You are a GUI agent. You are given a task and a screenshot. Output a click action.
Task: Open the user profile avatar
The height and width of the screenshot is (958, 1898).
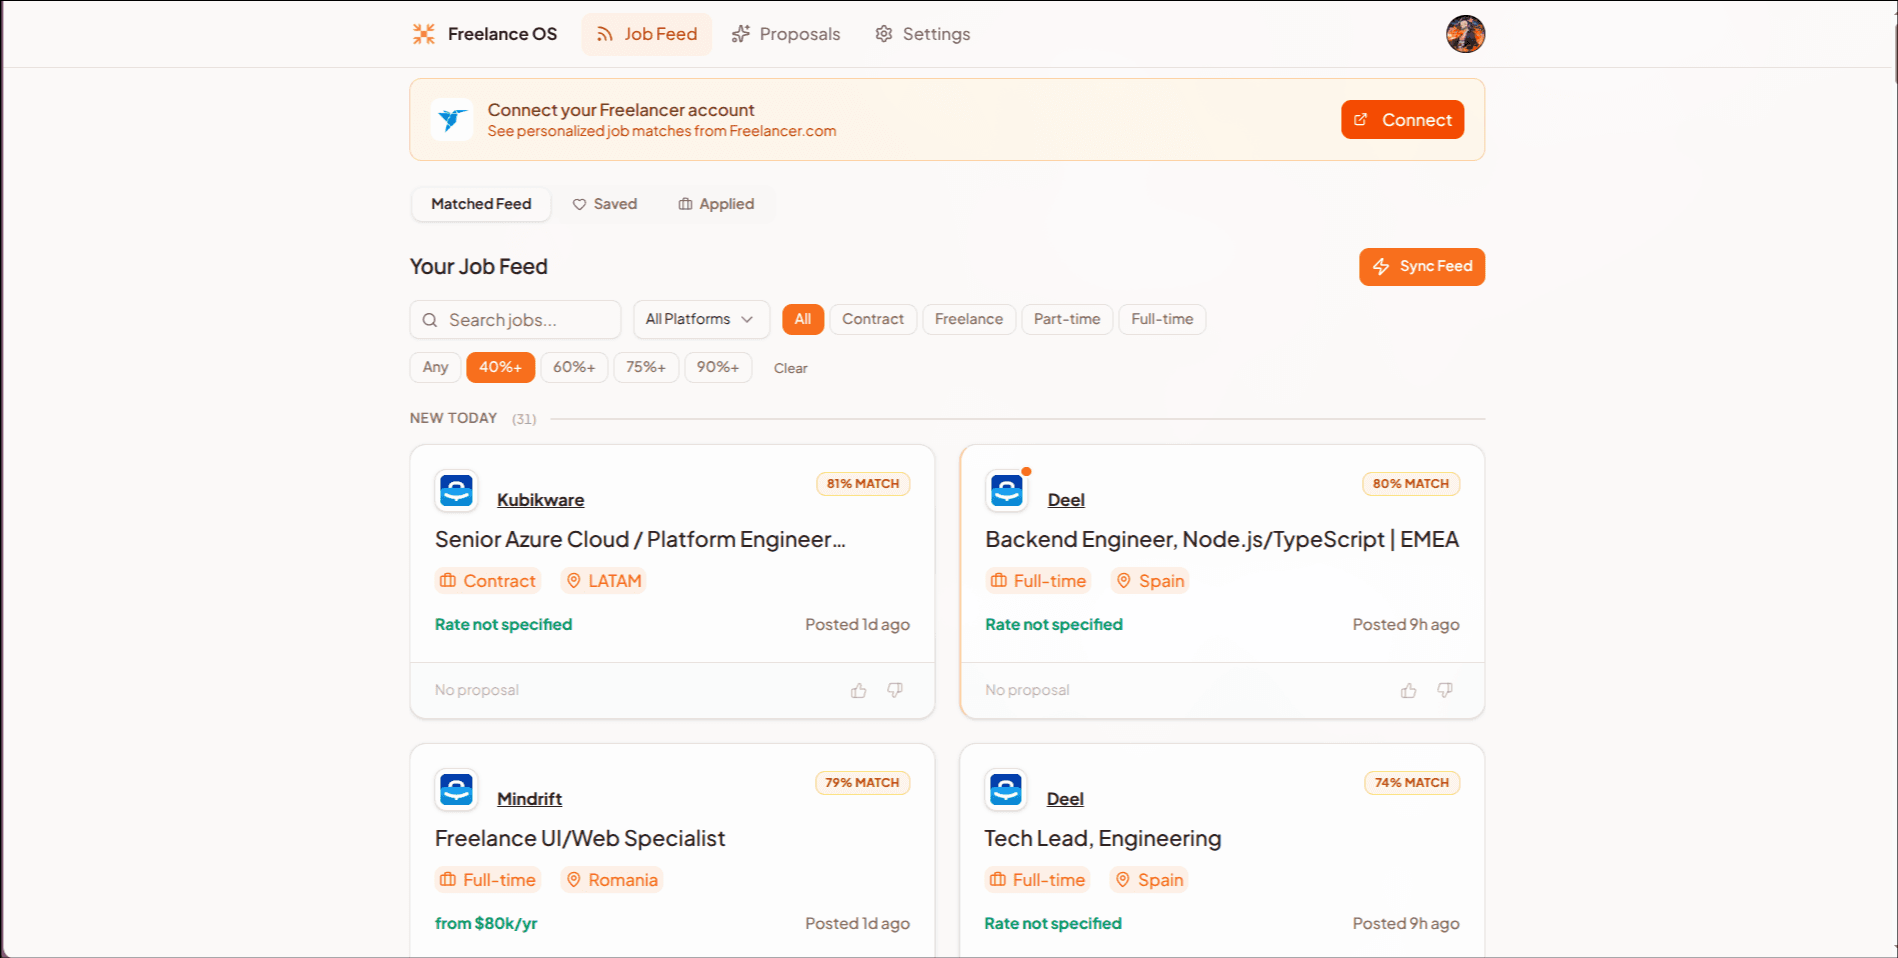[x=1465, y=34]
